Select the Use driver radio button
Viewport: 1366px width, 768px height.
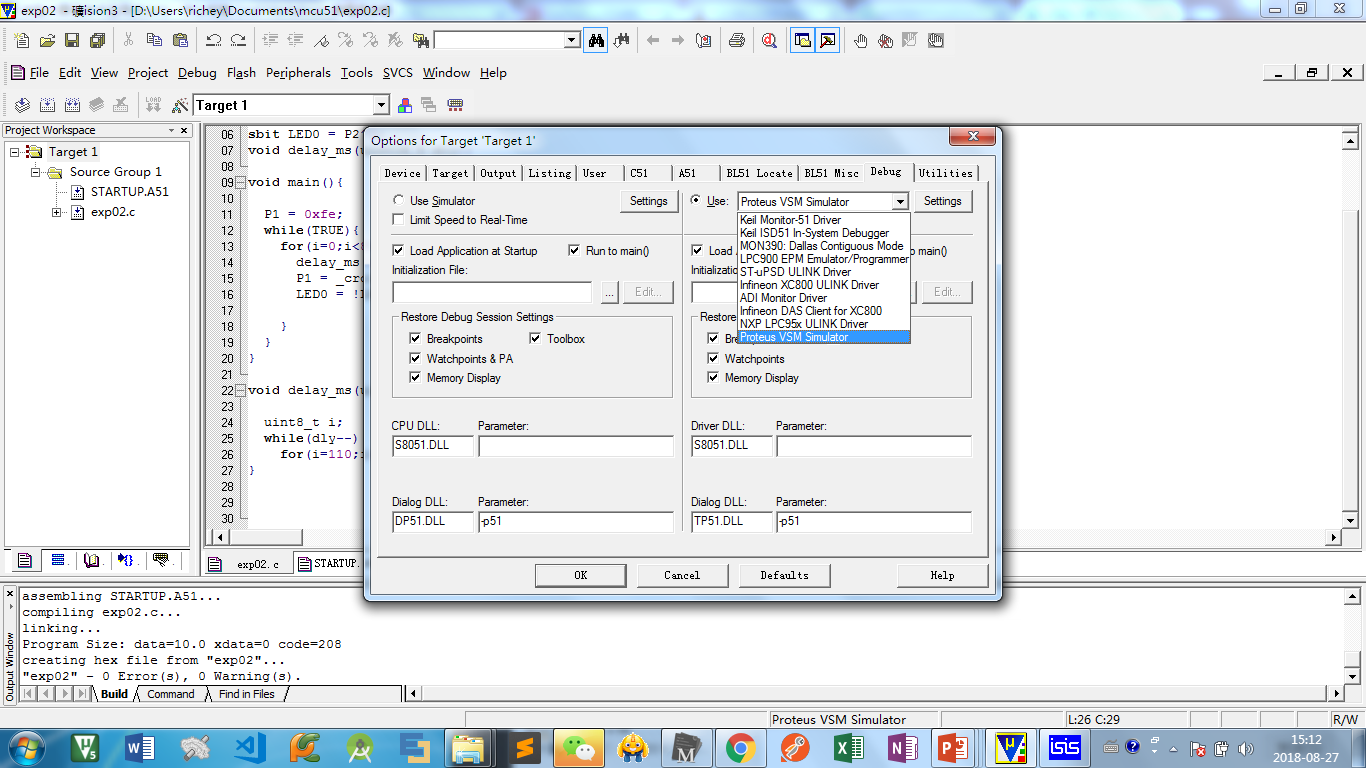[x=697, y=201]
